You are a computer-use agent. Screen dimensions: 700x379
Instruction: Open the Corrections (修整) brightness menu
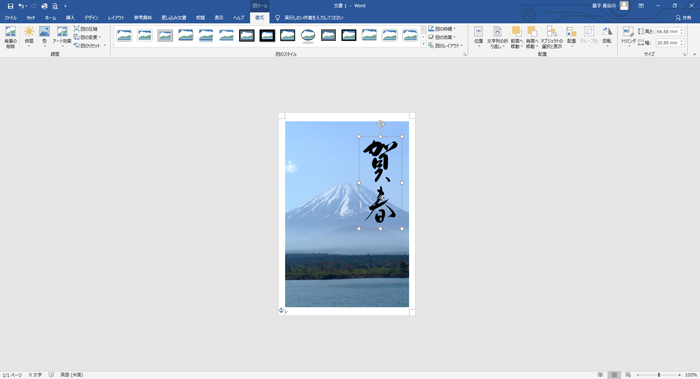point(29,37)
